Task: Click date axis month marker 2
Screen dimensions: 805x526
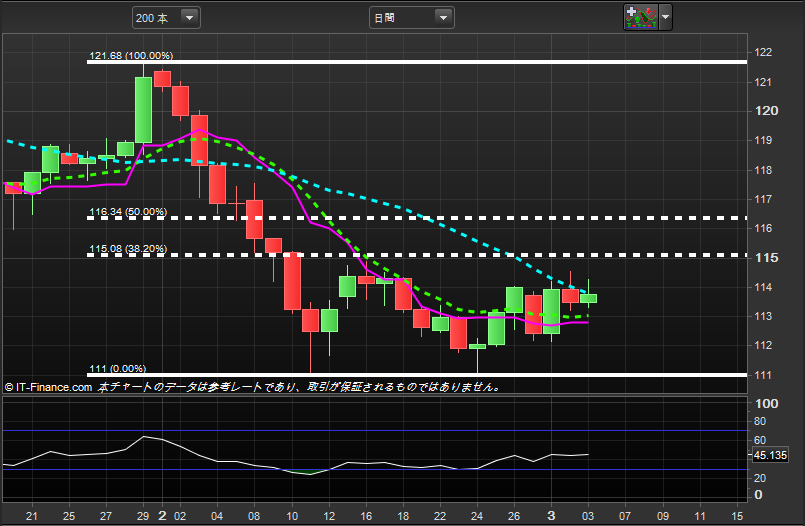Action: (x=162, y=516)
